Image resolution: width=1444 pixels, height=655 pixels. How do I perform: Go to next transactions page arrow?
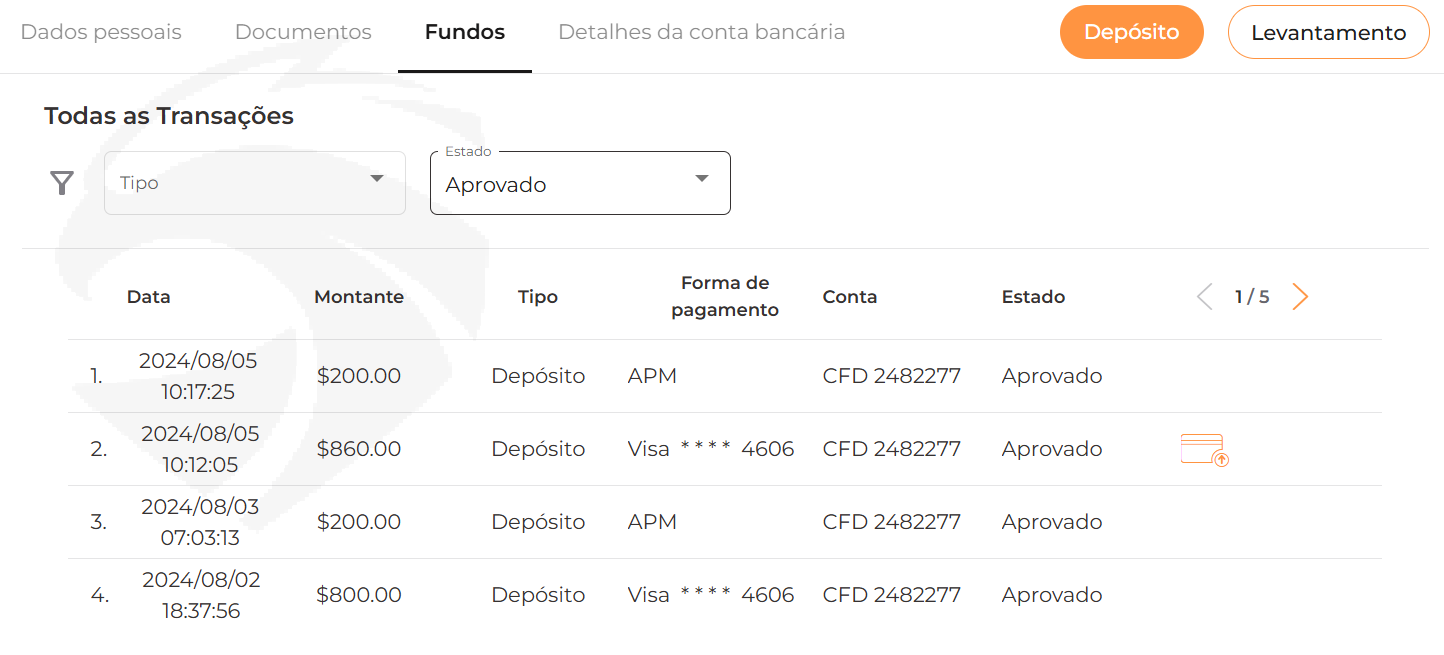(x=1299, y=297)
